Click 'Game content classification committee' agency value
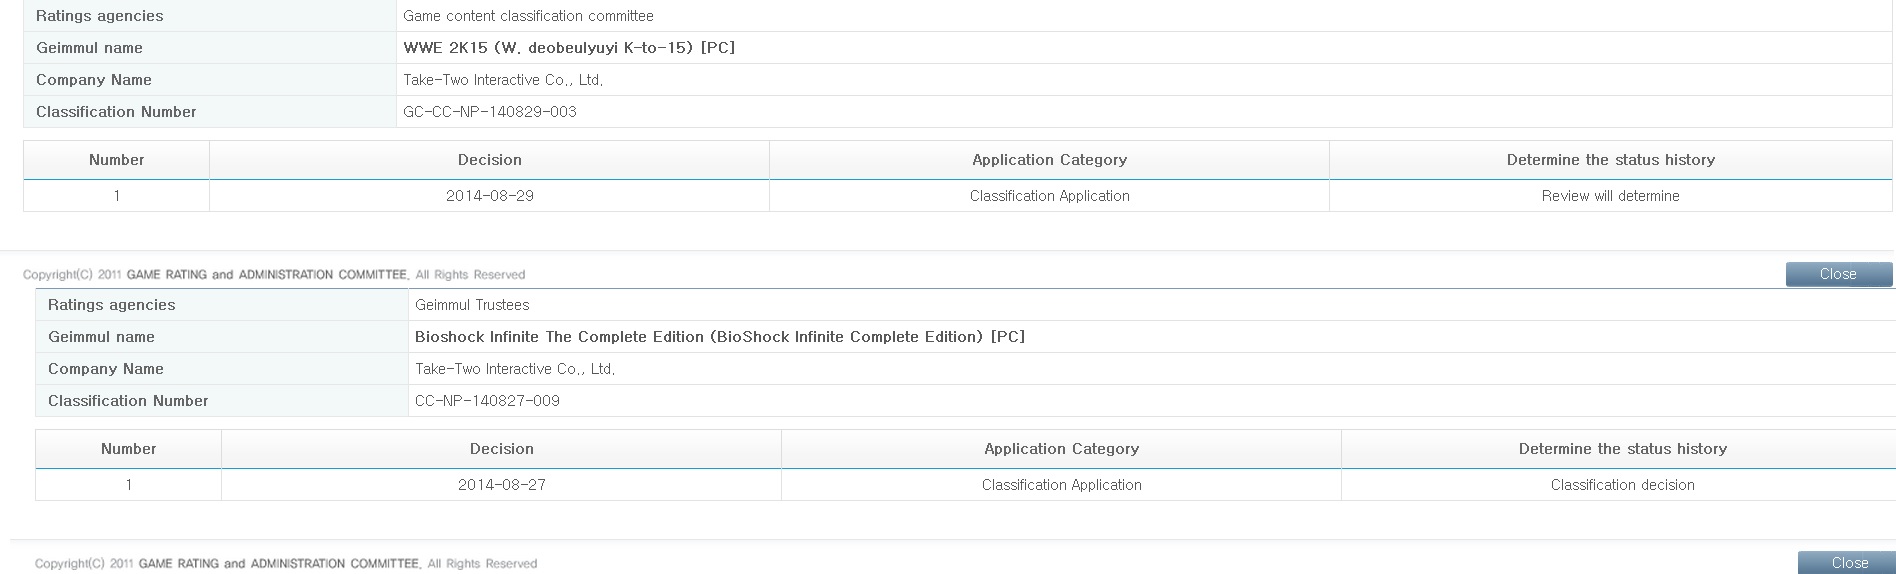Image resolution: width=1896 pixels, height=574 pixels. point(528,16)
